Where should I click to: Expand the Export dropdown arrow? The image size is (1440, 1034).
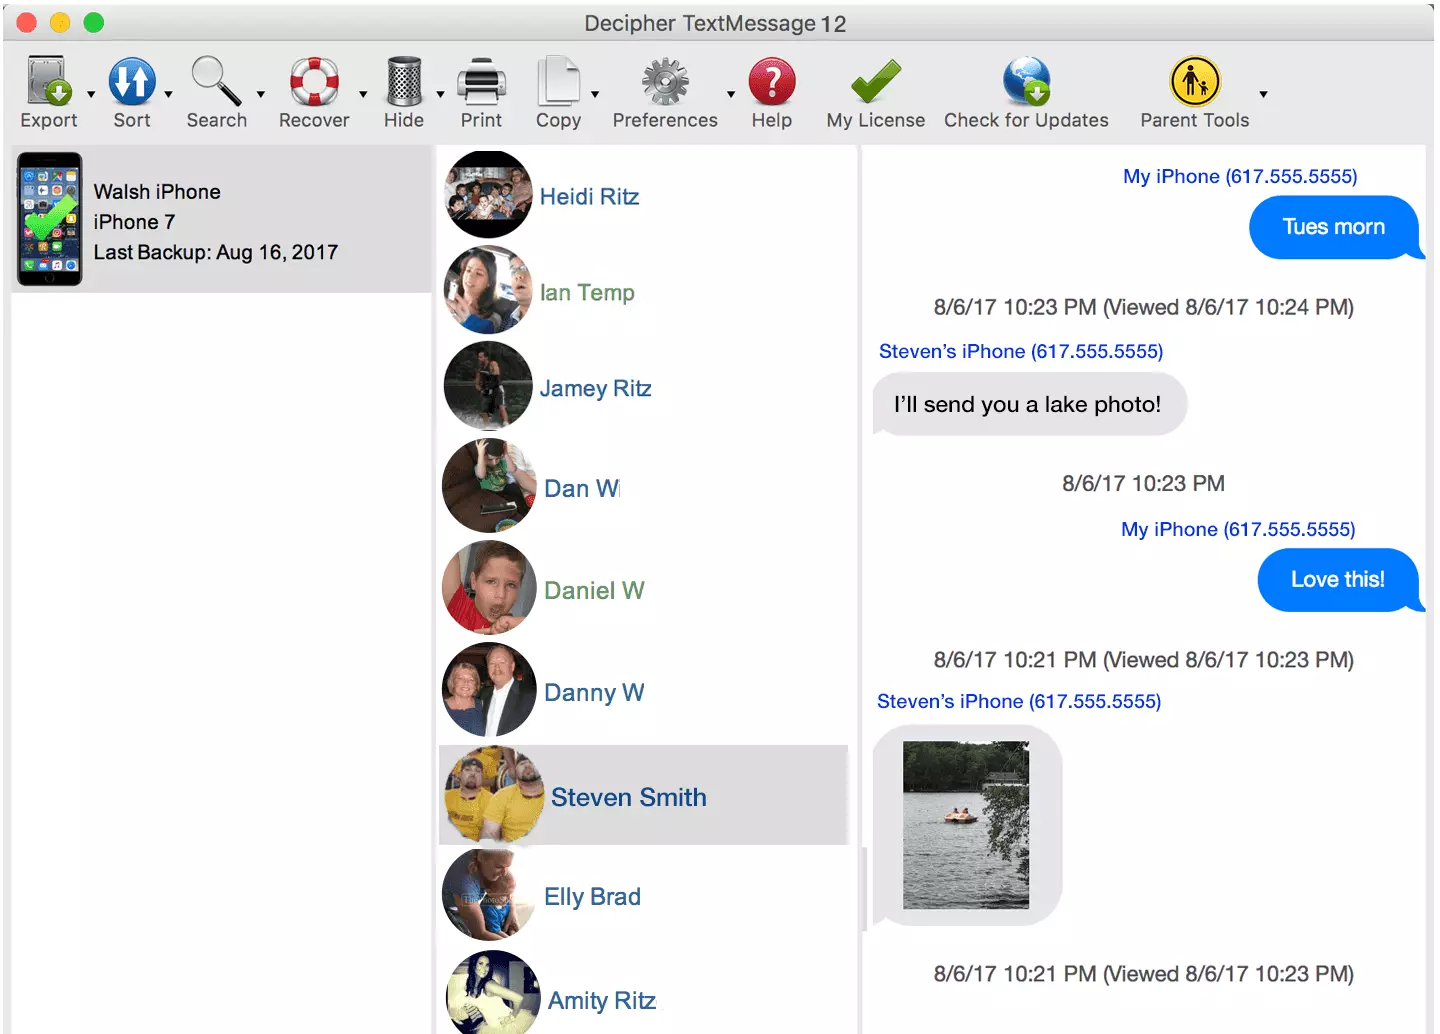(91, 94)
